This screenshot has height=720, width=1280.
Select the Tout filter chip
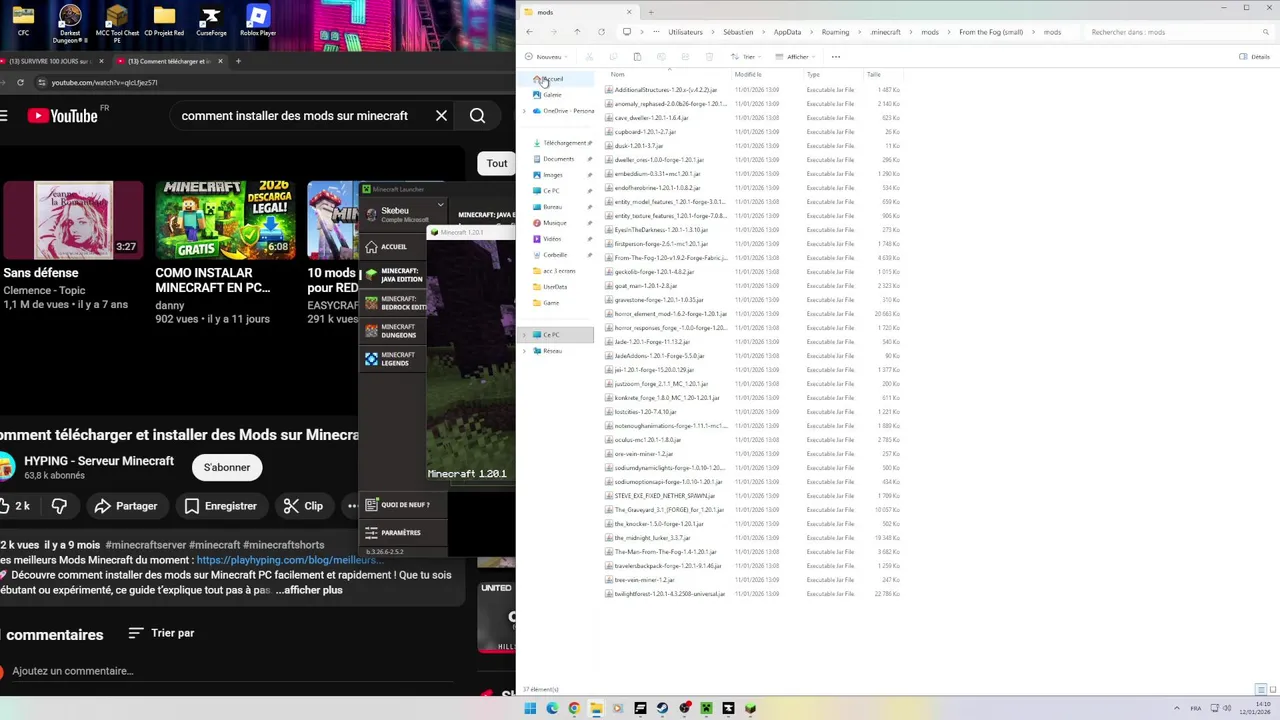point(497,163)
